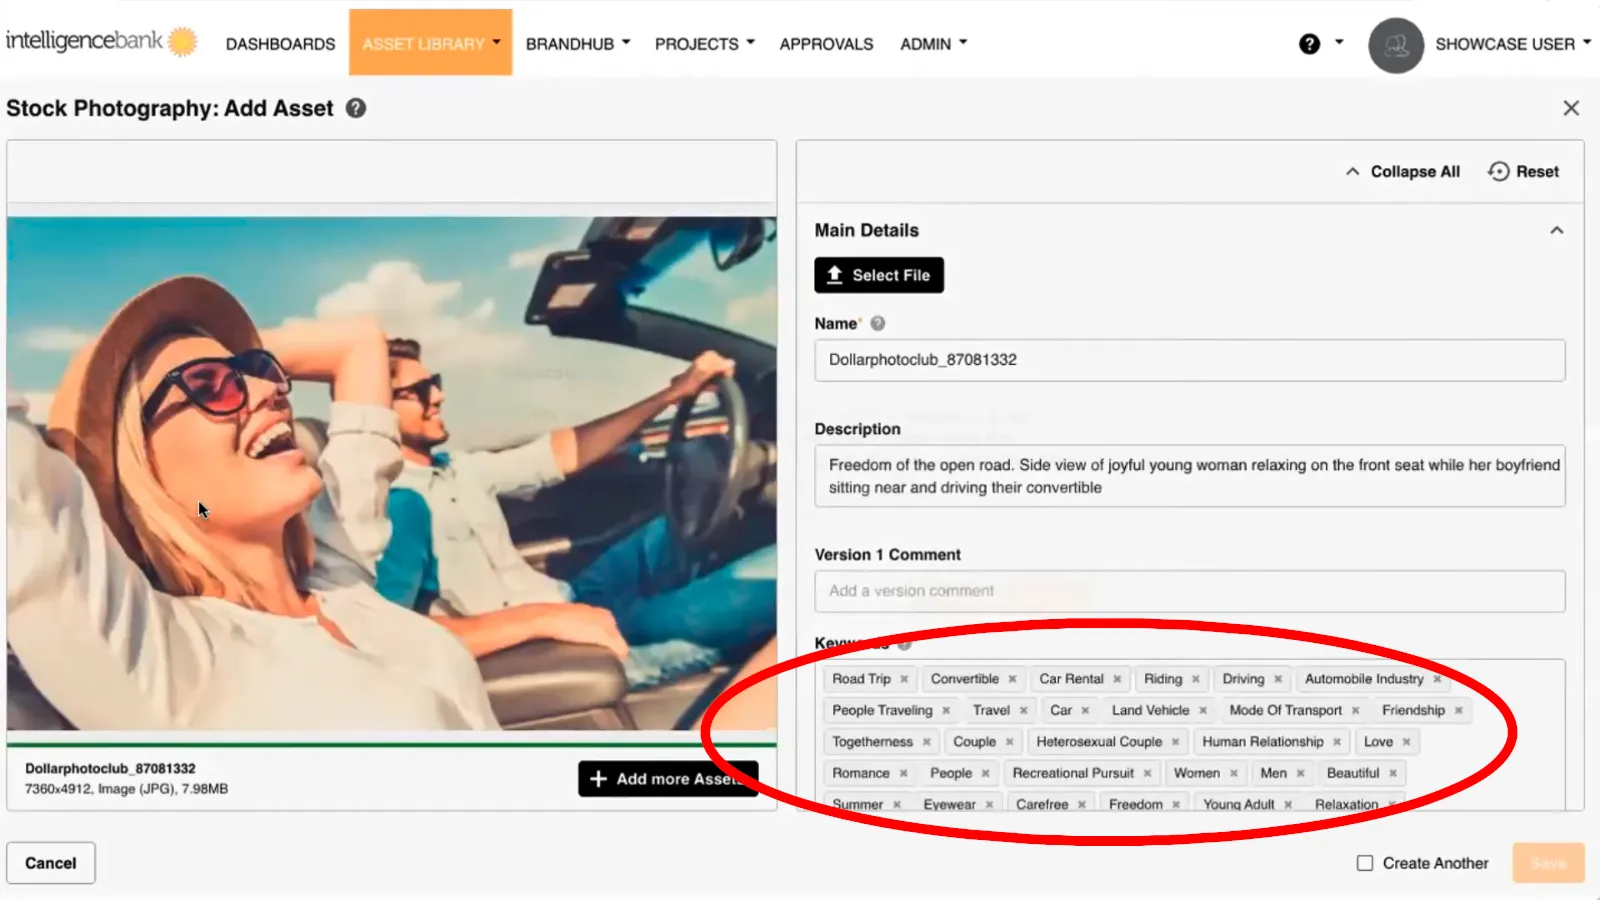The image size is (1600, 900).
Task: Click the Save button
Action: (x=1548, y=863)
